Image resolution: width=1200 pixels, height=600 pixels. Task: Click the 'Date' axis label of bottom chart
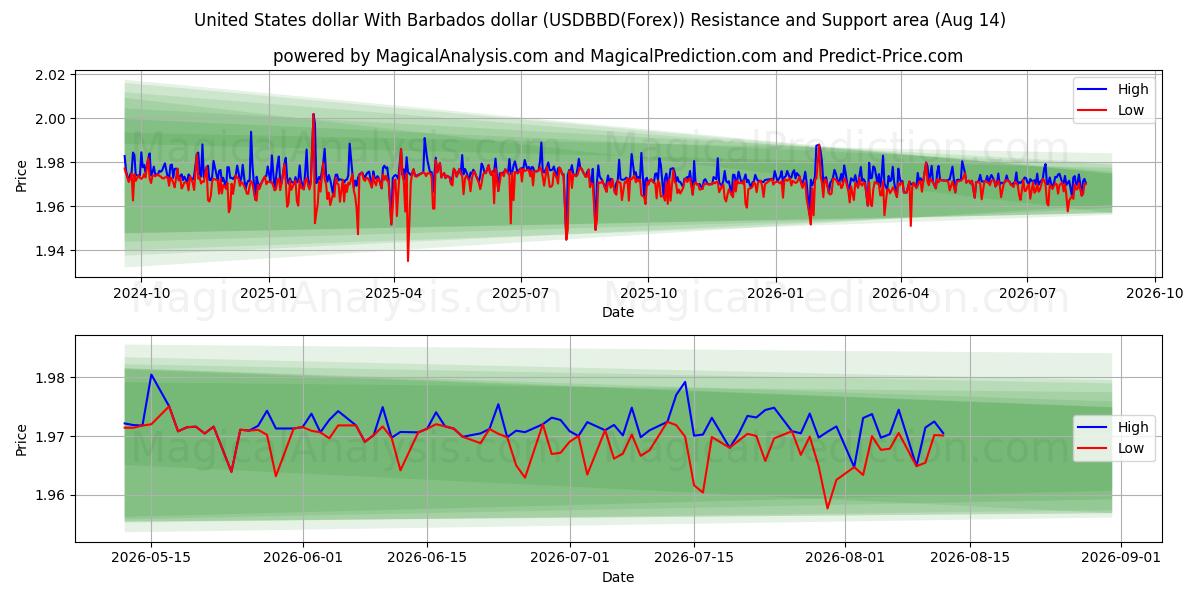tap(618, 577)
